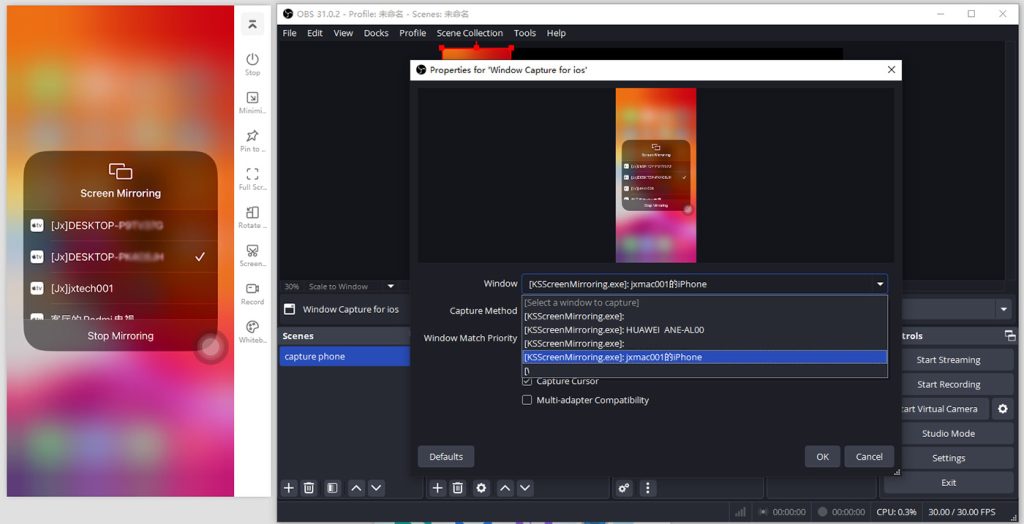Viewport: 1024px width, 524px height.
Task: Click the Controls dock pop-out icon
Action: point(1010,336)
